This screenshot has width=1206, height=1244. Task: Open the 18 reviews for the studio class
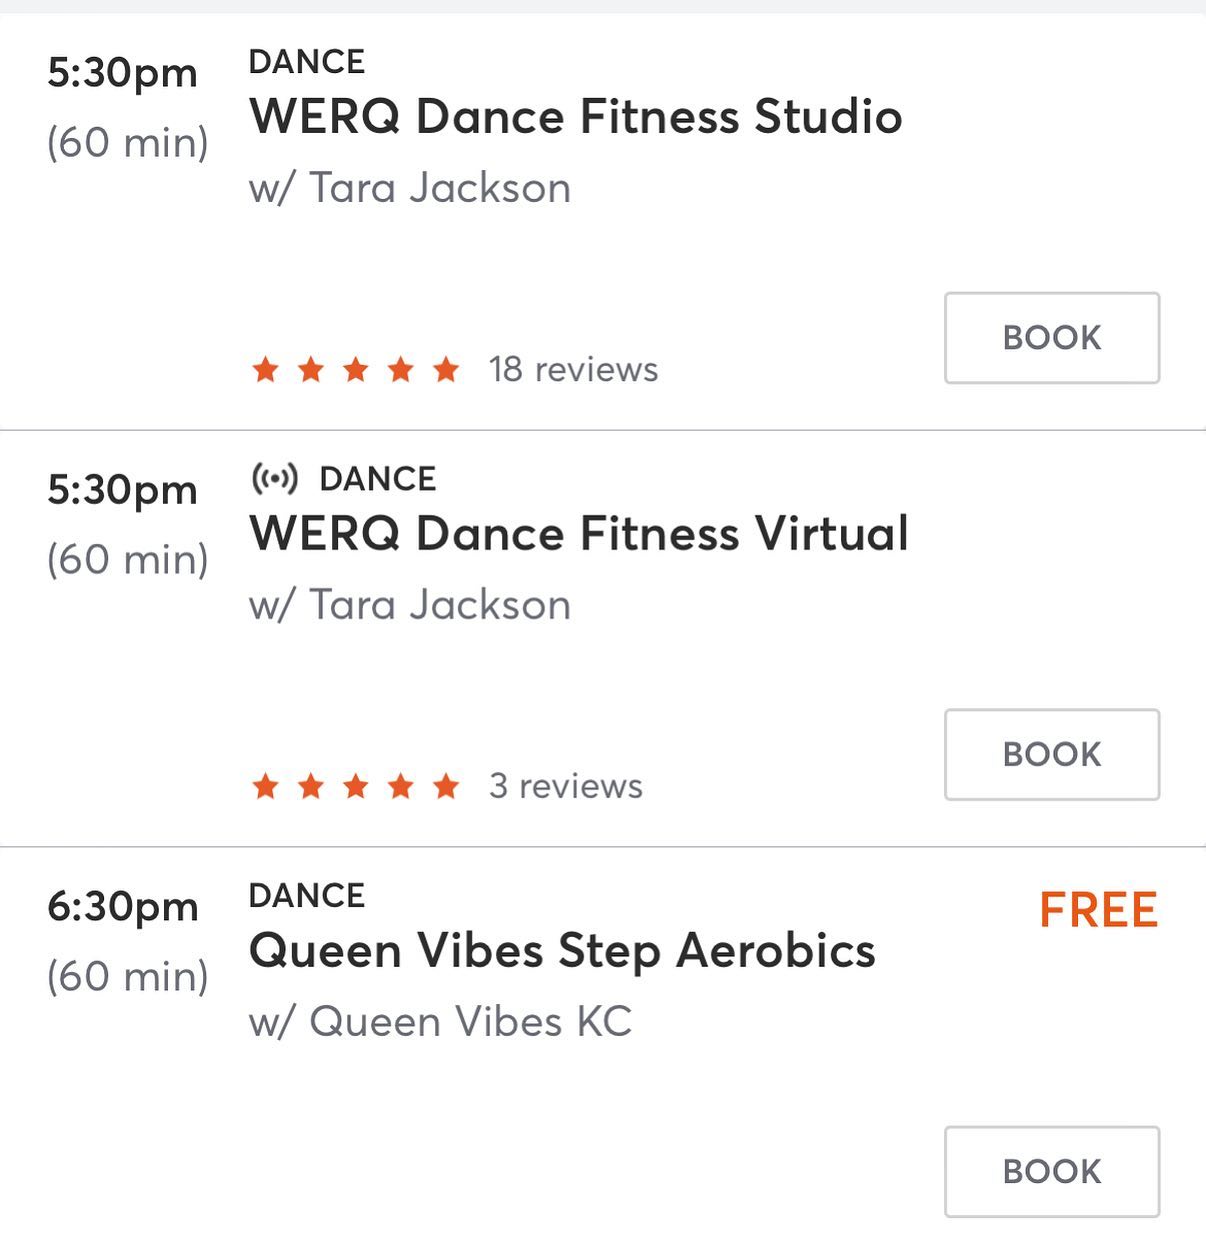(572, 370)
